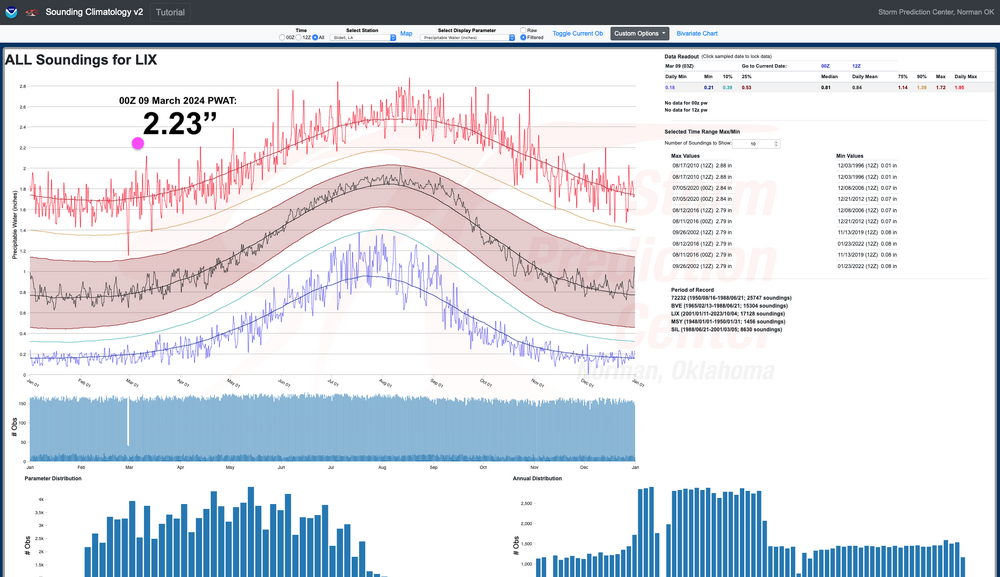Choose the Filtered data radio button

coord(523,38)
